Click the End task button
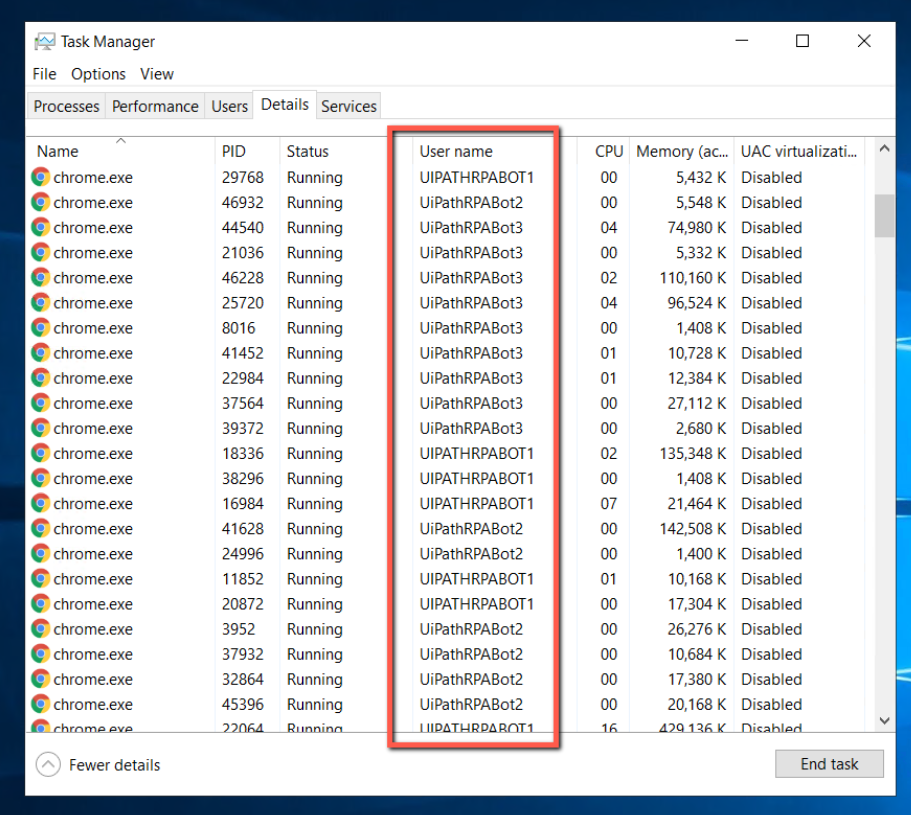 (x=829, y=764)
